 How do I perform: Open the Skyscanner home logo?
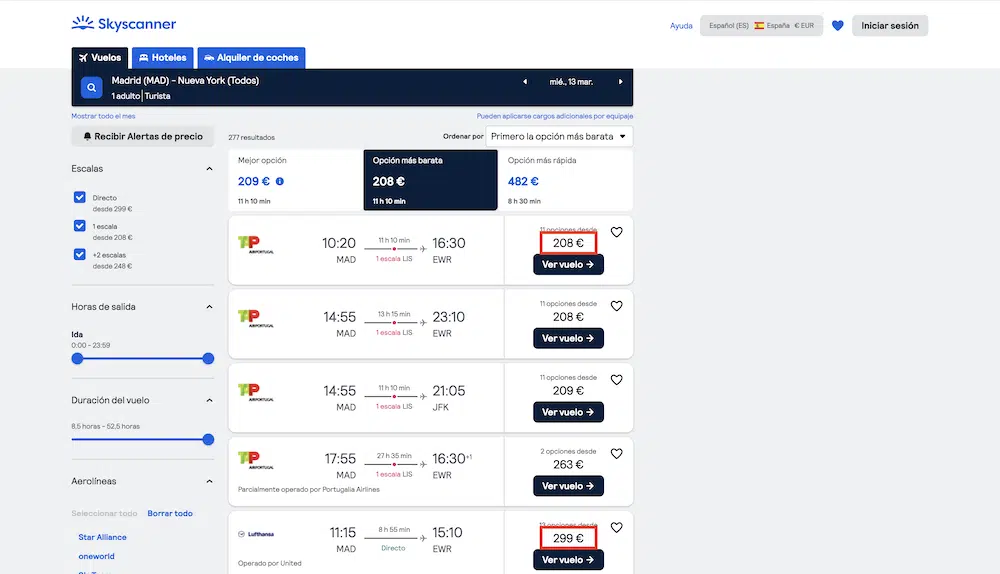(x=124, y=24)
